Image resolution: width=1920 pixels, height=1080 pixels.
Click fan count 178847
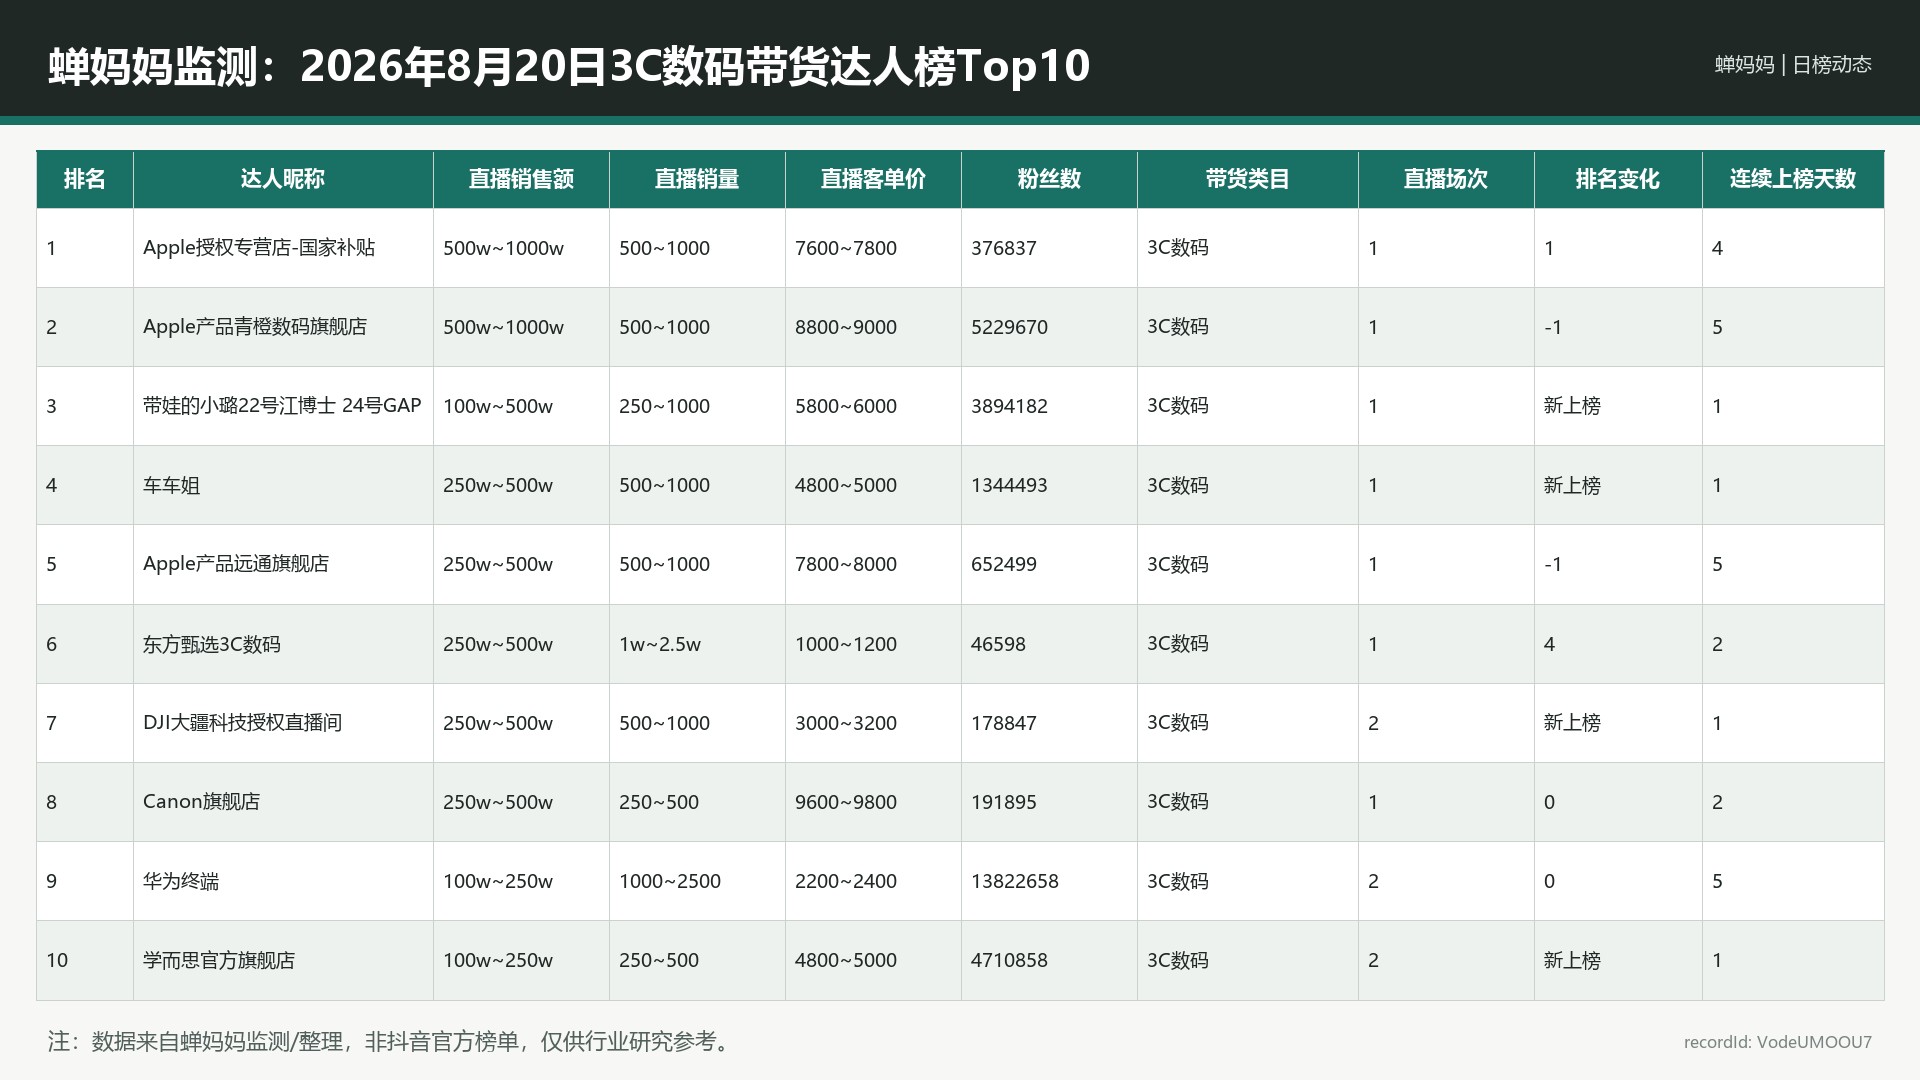click(1003, 723)
